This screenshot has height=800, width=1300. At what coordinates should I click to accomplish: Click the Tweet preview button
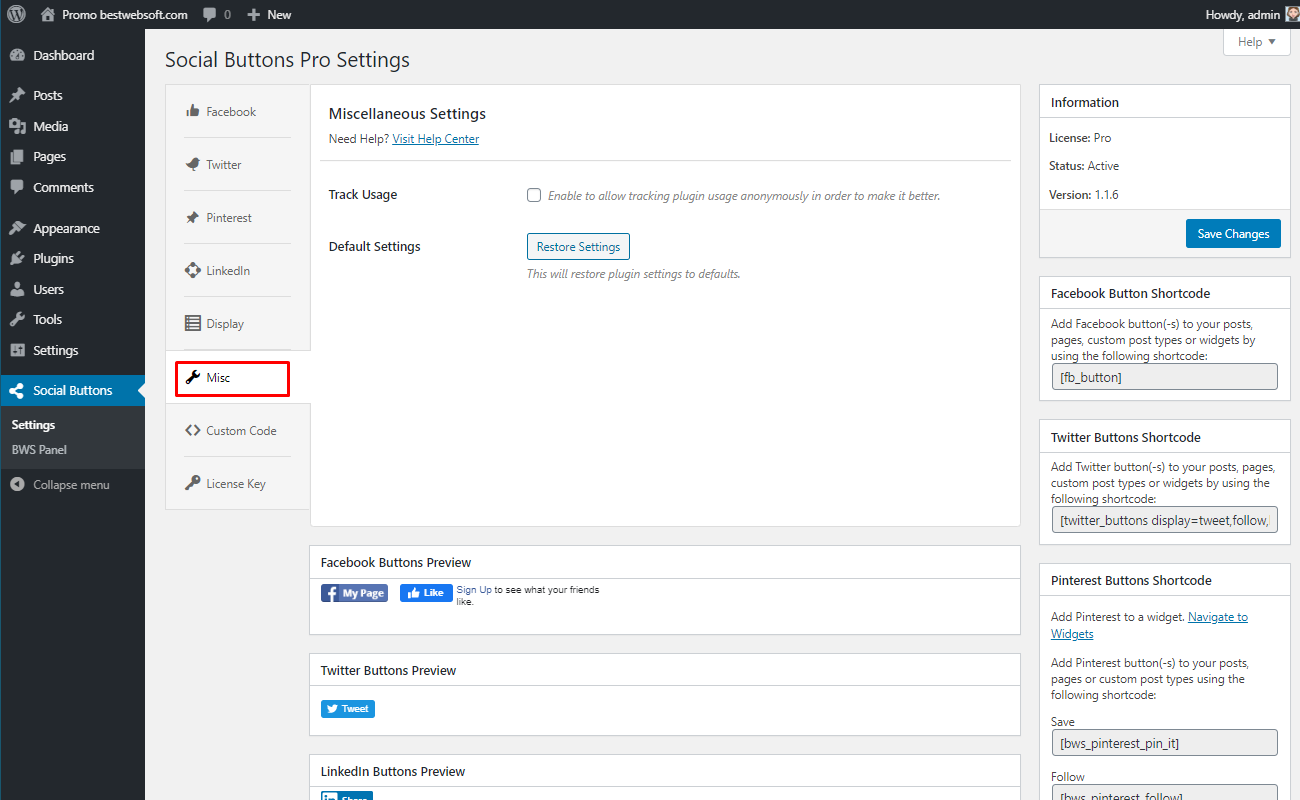point(348,709)
